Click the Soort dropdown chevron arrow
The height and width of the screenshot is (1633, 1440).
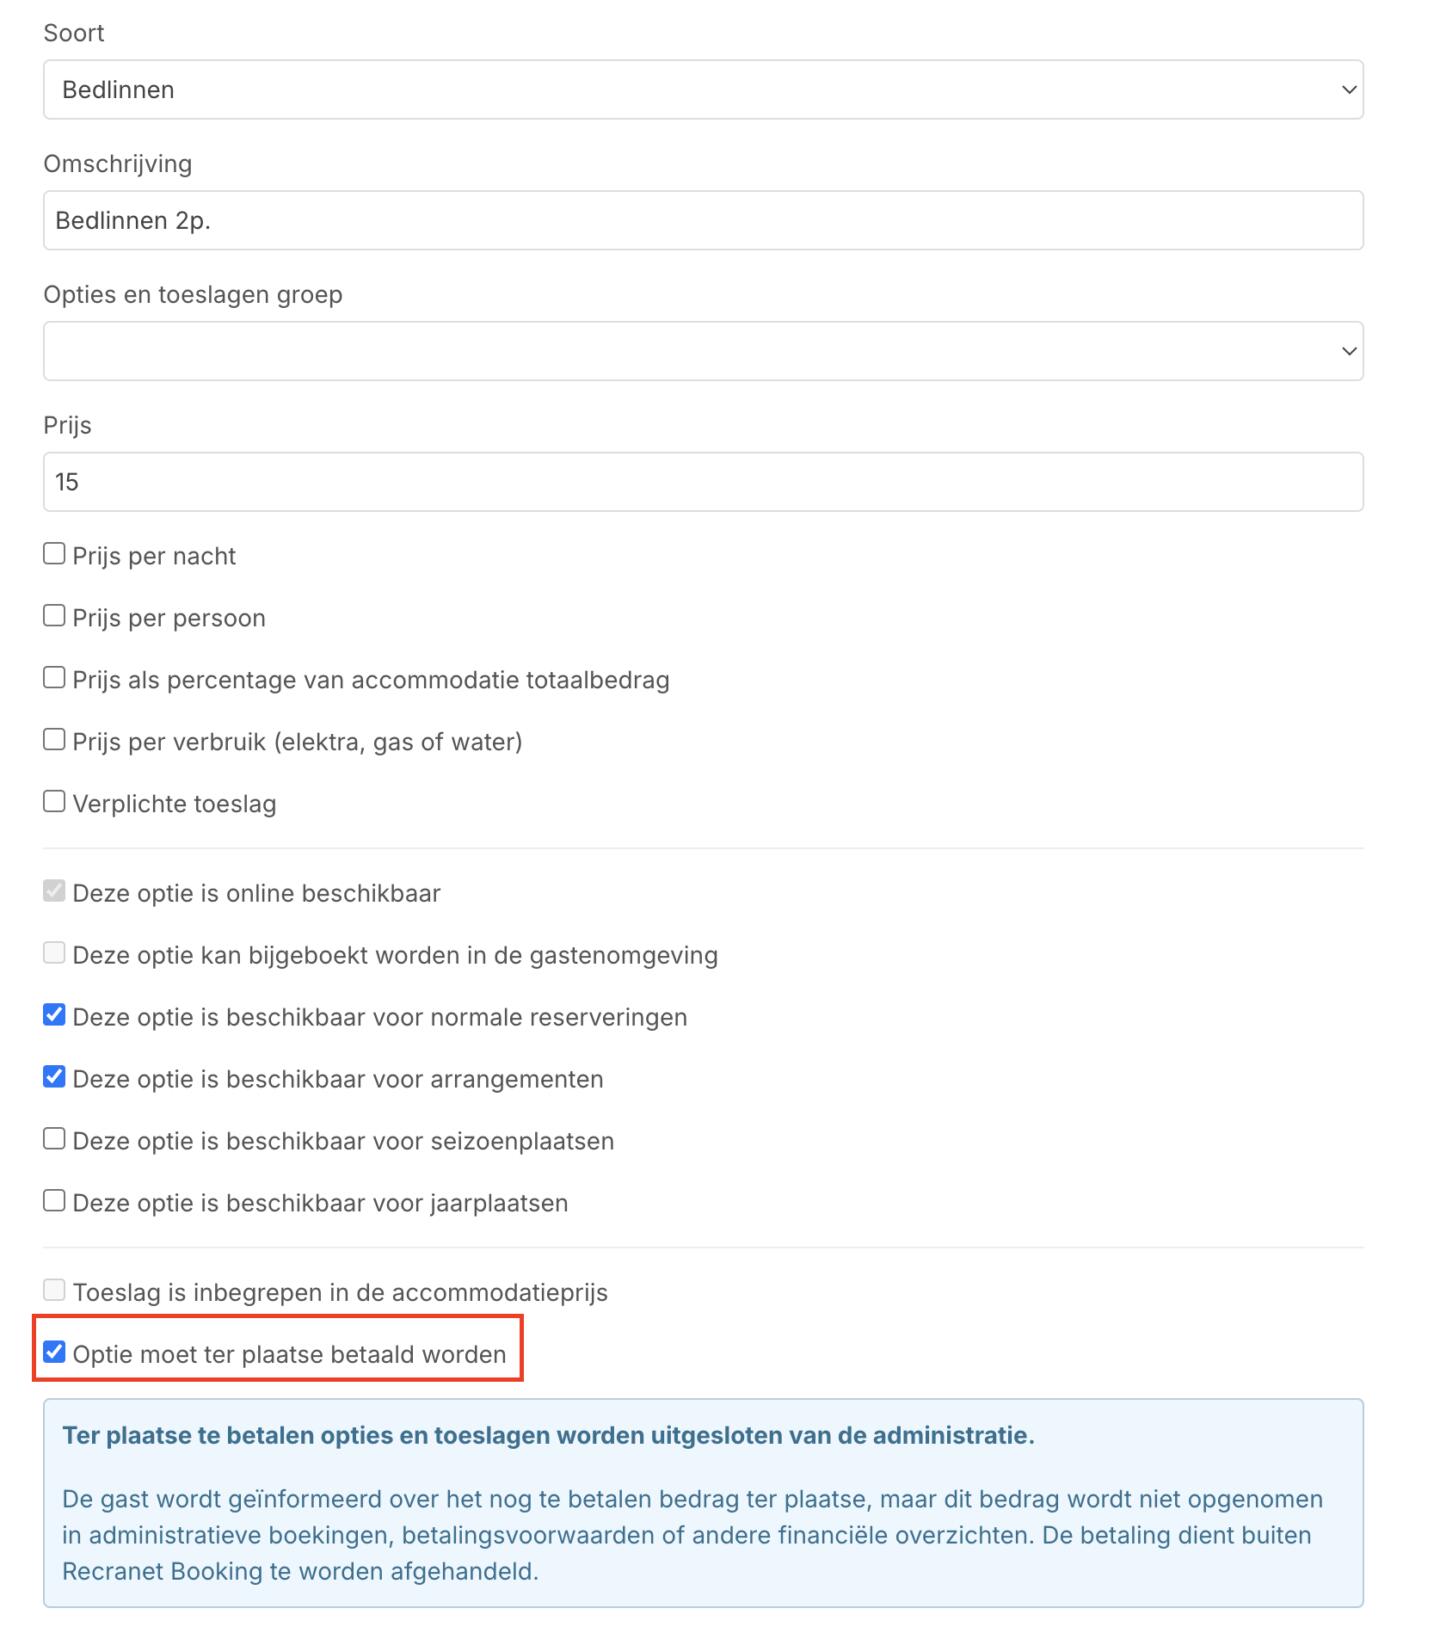pos(1348,90)
